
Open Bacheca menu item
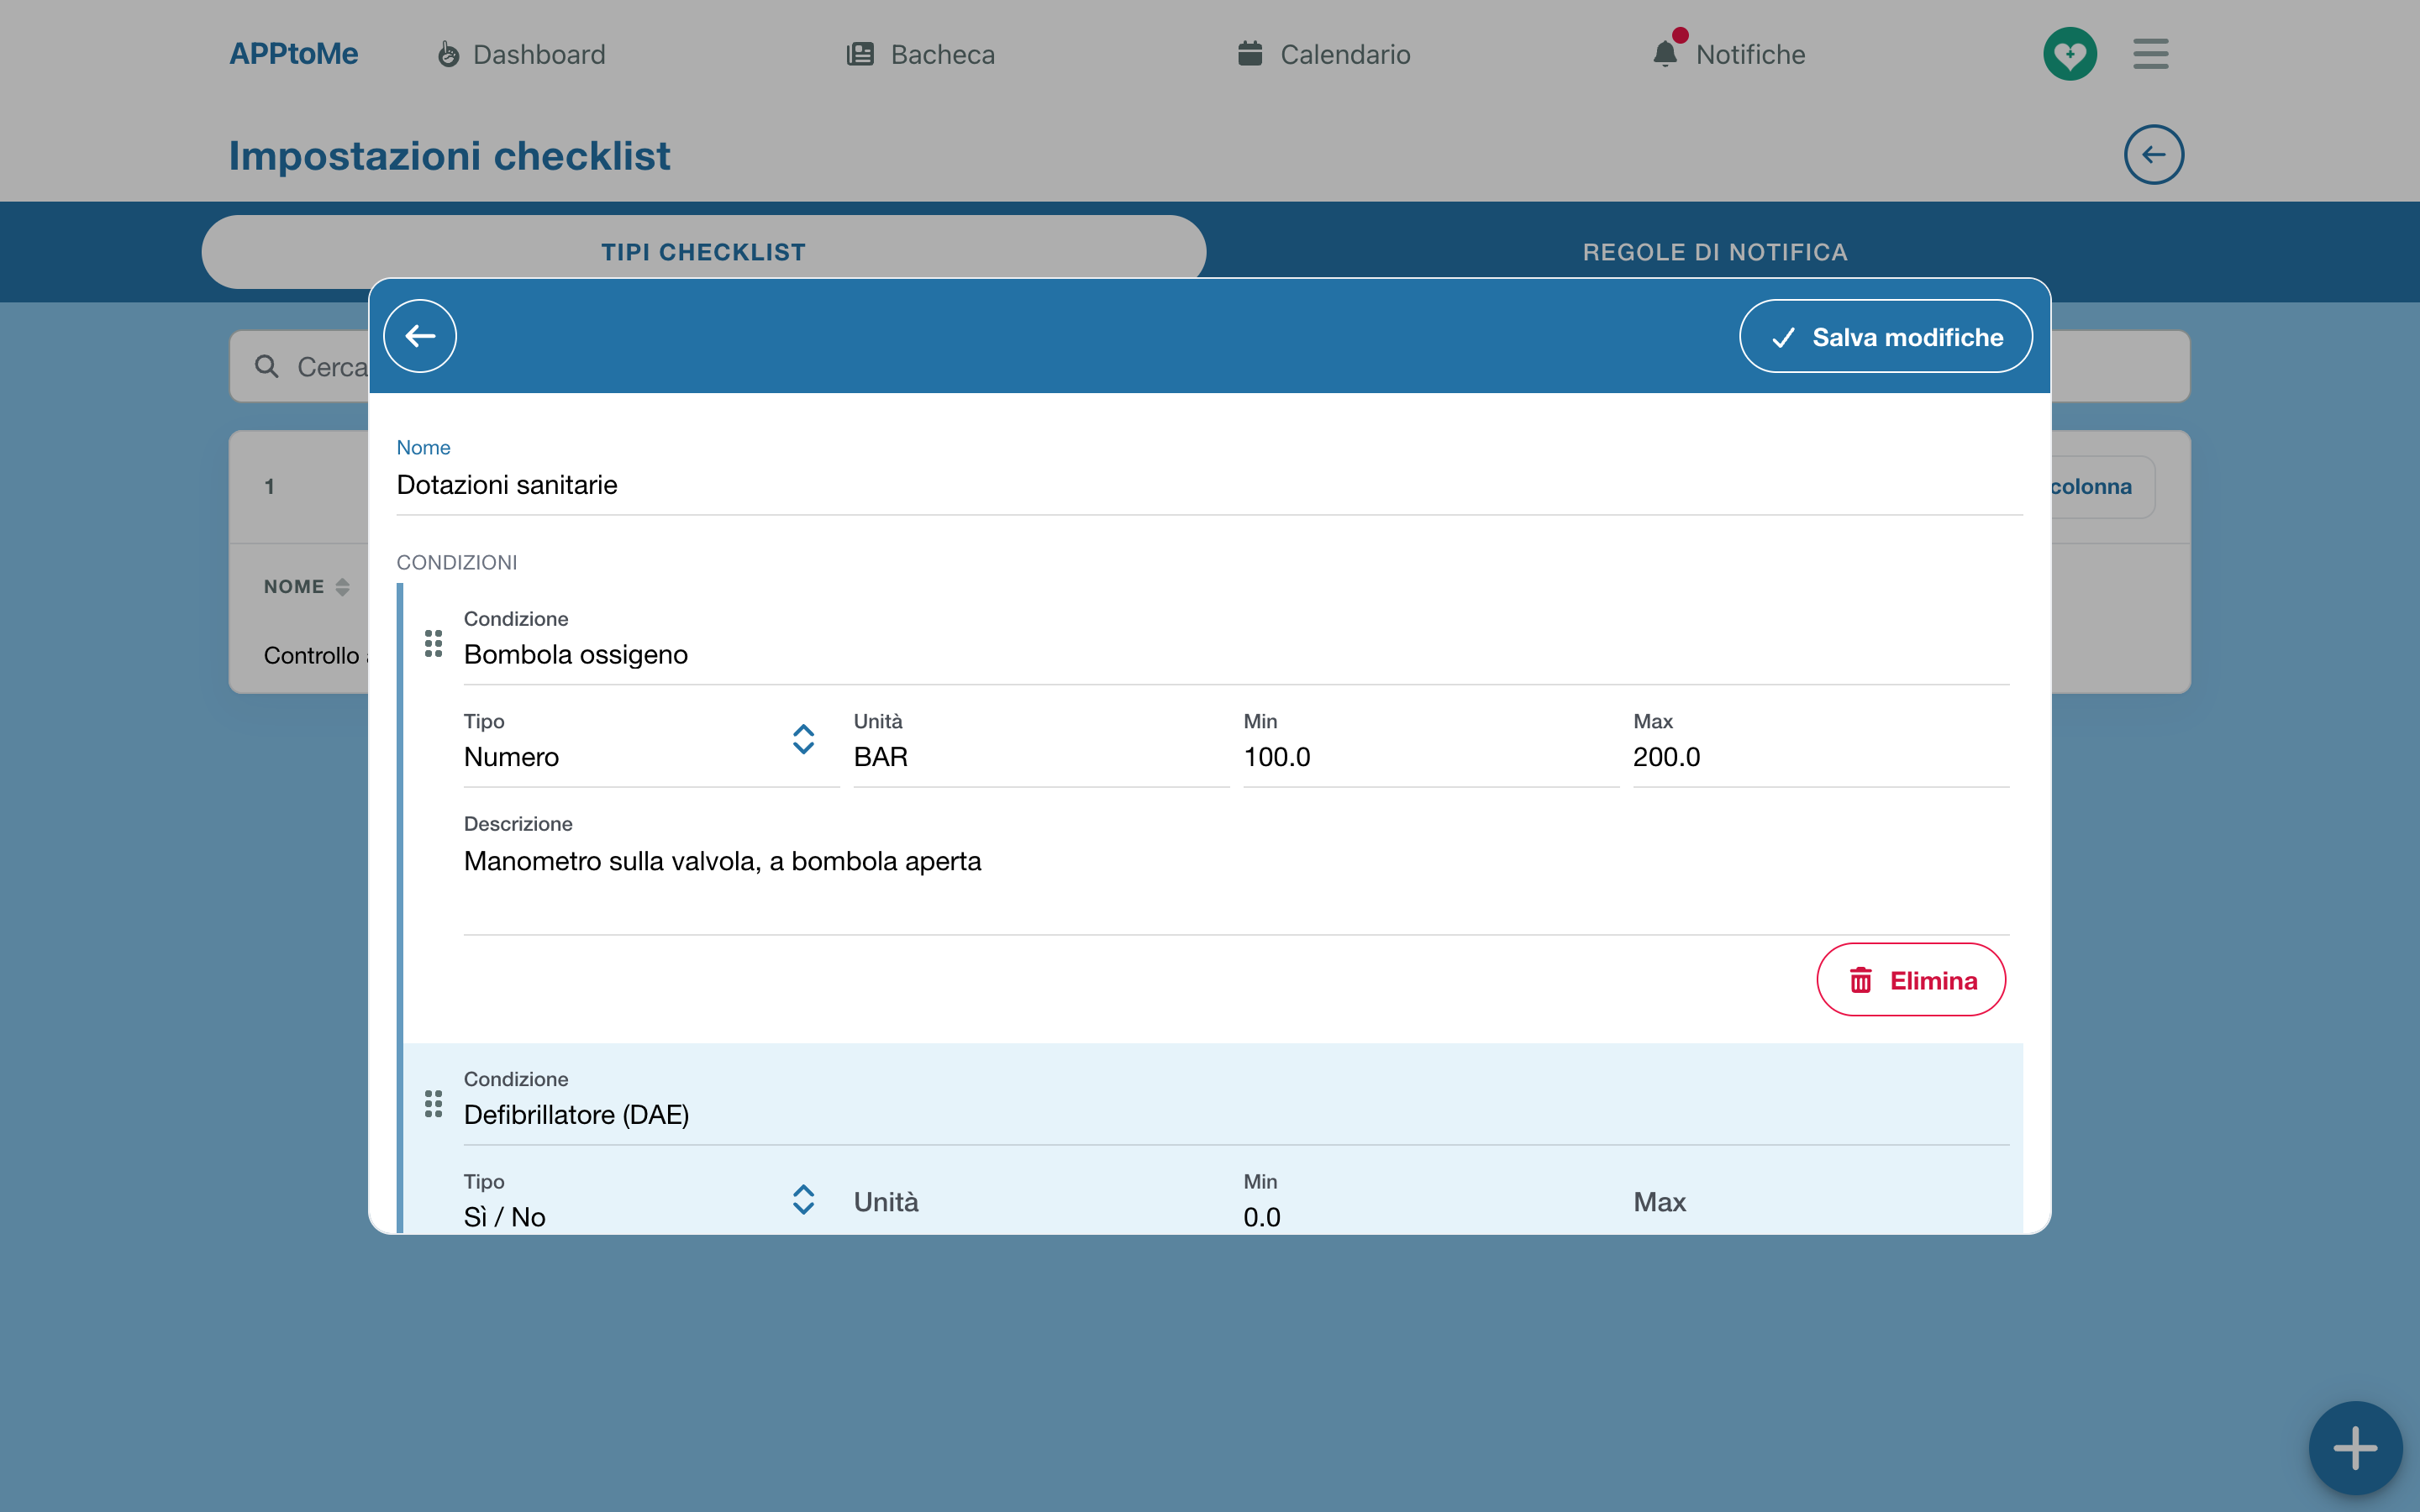pyautogui.click(x=920, y=54)
